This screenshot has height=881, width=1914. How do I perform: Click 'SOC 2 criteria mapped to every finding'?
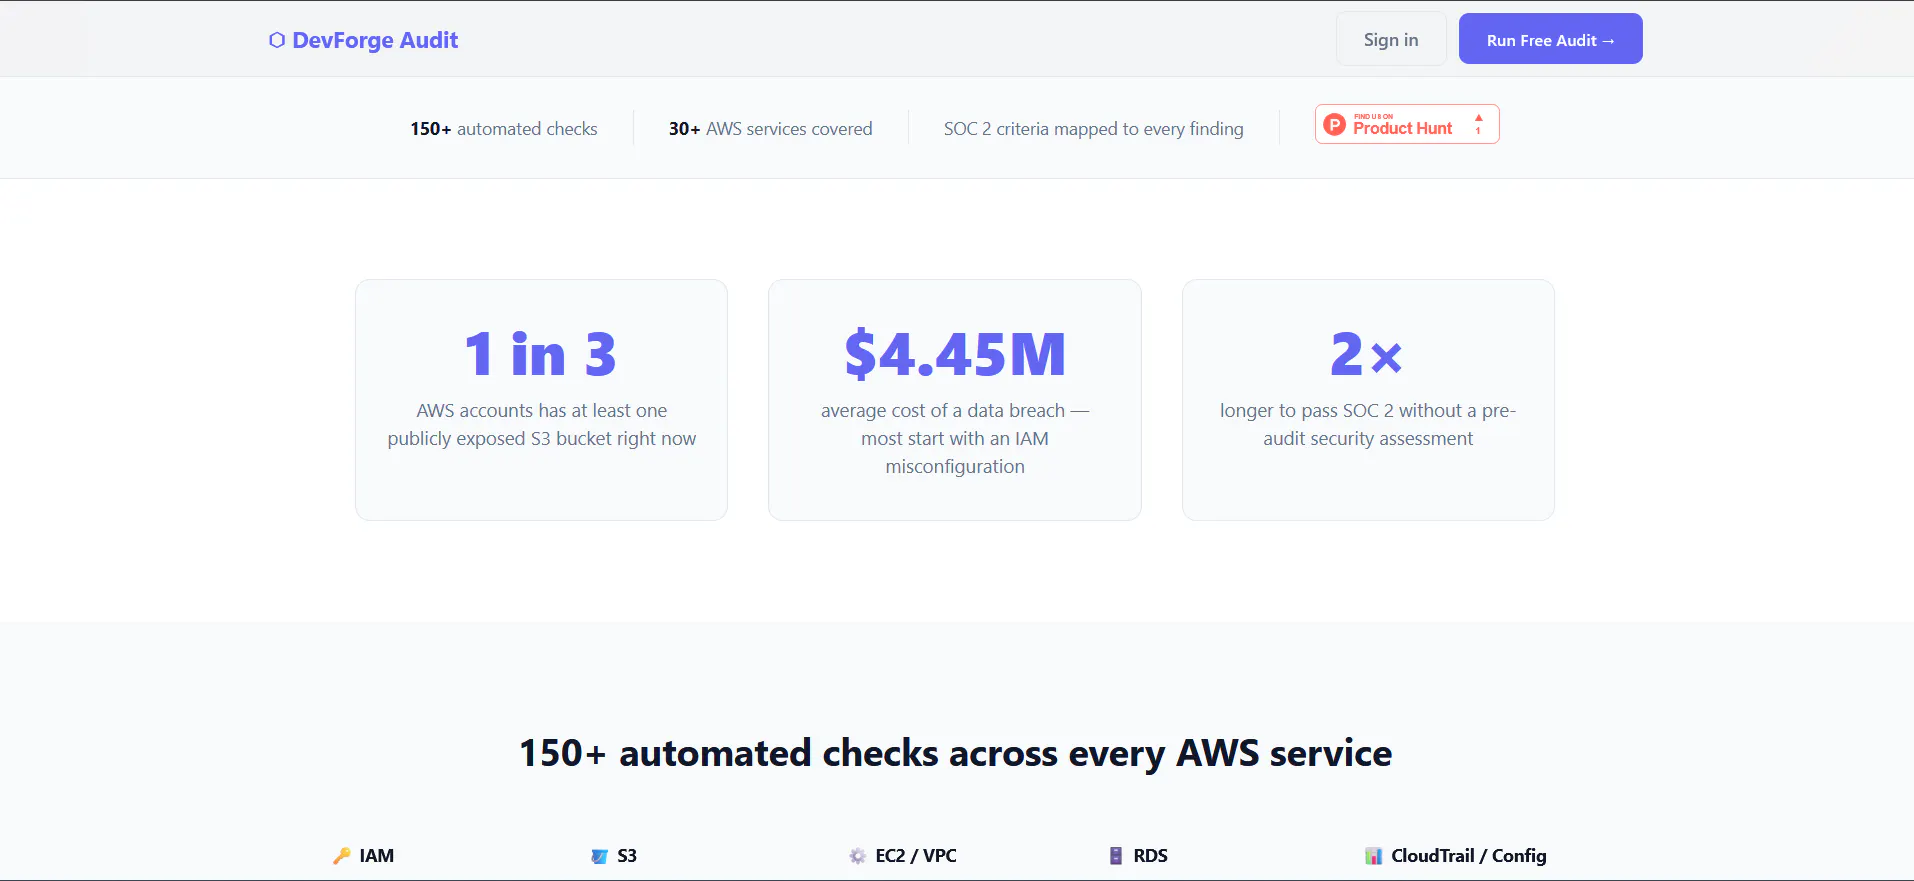(x=1094, y=129)
